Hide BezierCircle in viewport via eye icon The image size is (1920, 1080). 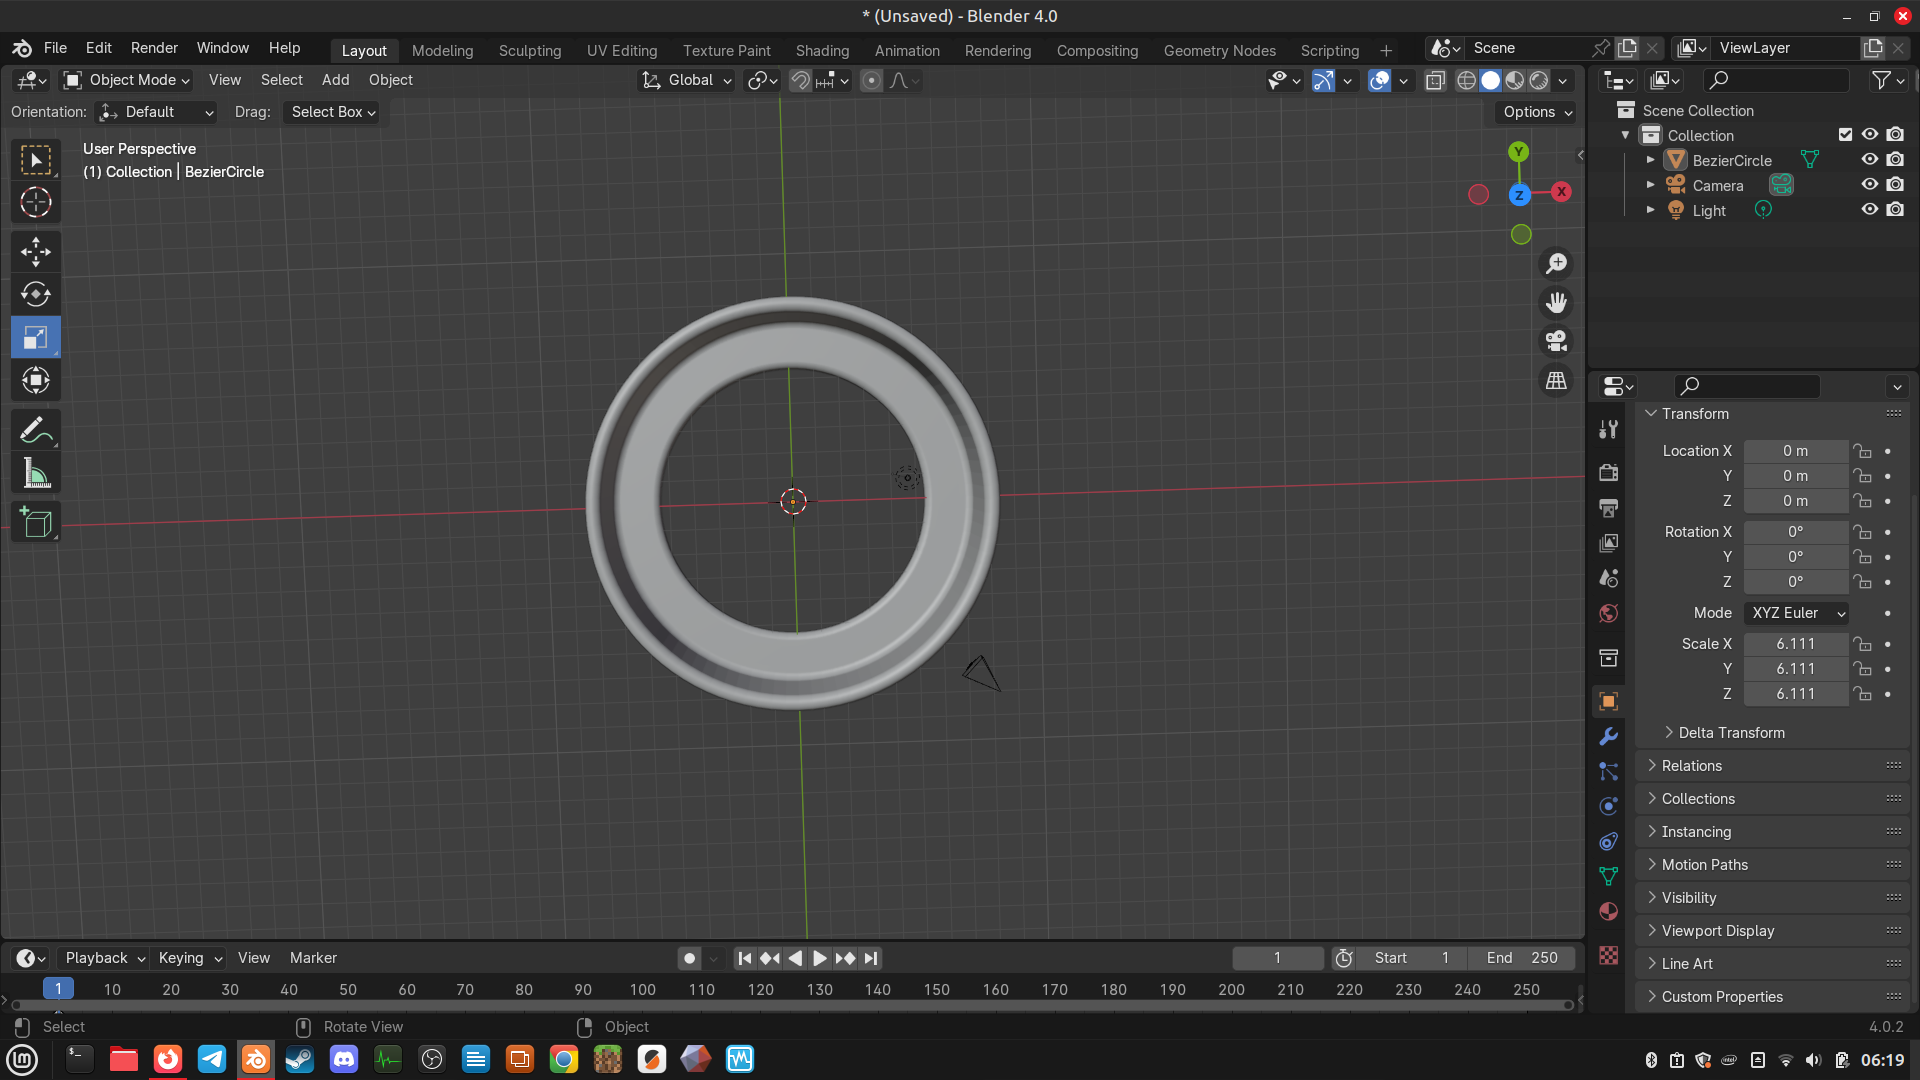pos(1869,159)
